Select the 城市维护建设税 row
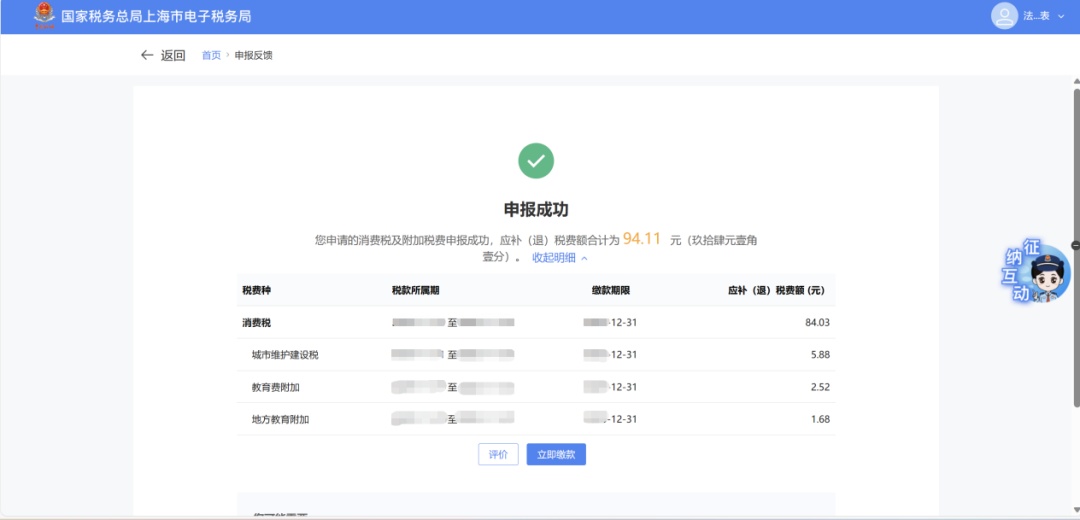 535,355
